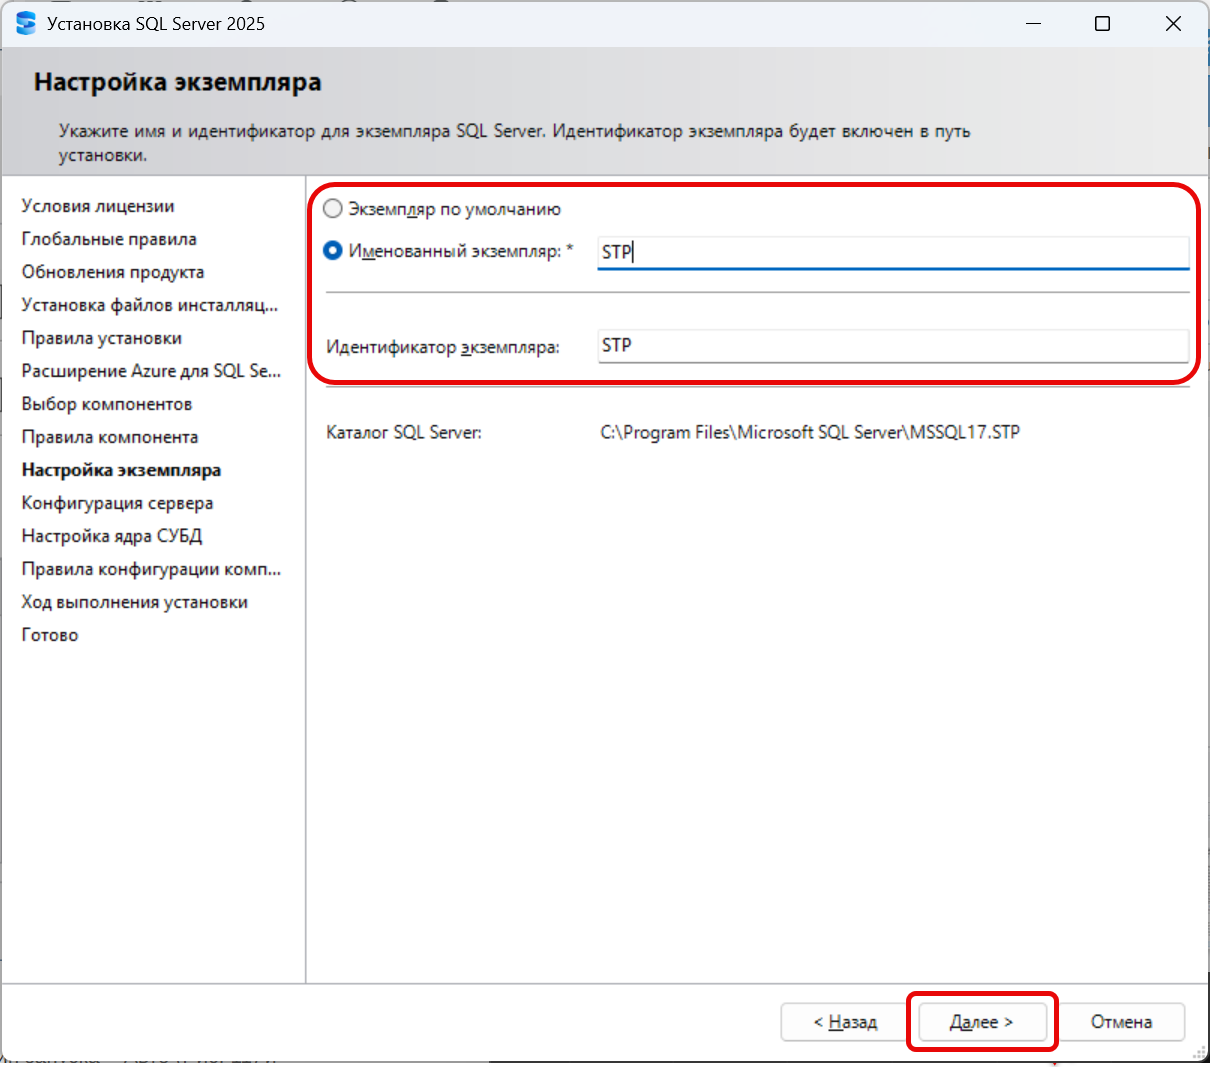
Task: Select the named instance radio button
Action: (x=333, y=251)
